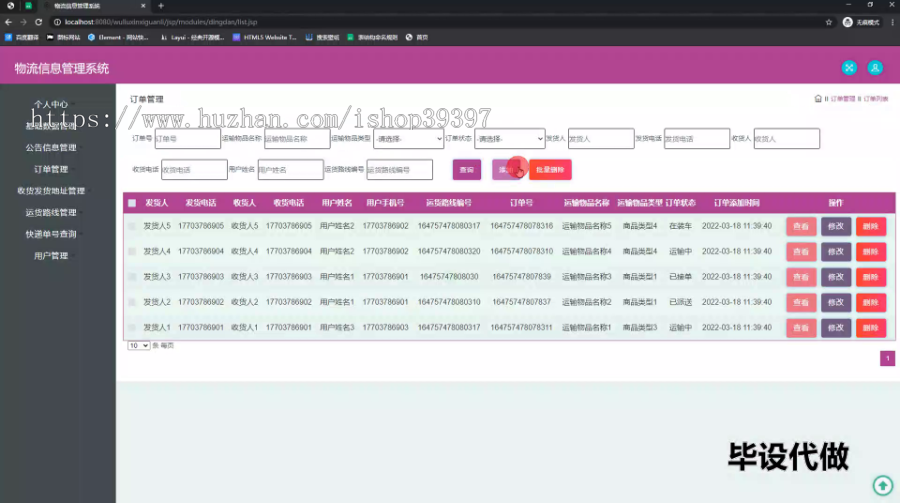Click the 订单状态 cell showing 在装车
This screenshot has height=503, width=900.
(x=680, y=226)
